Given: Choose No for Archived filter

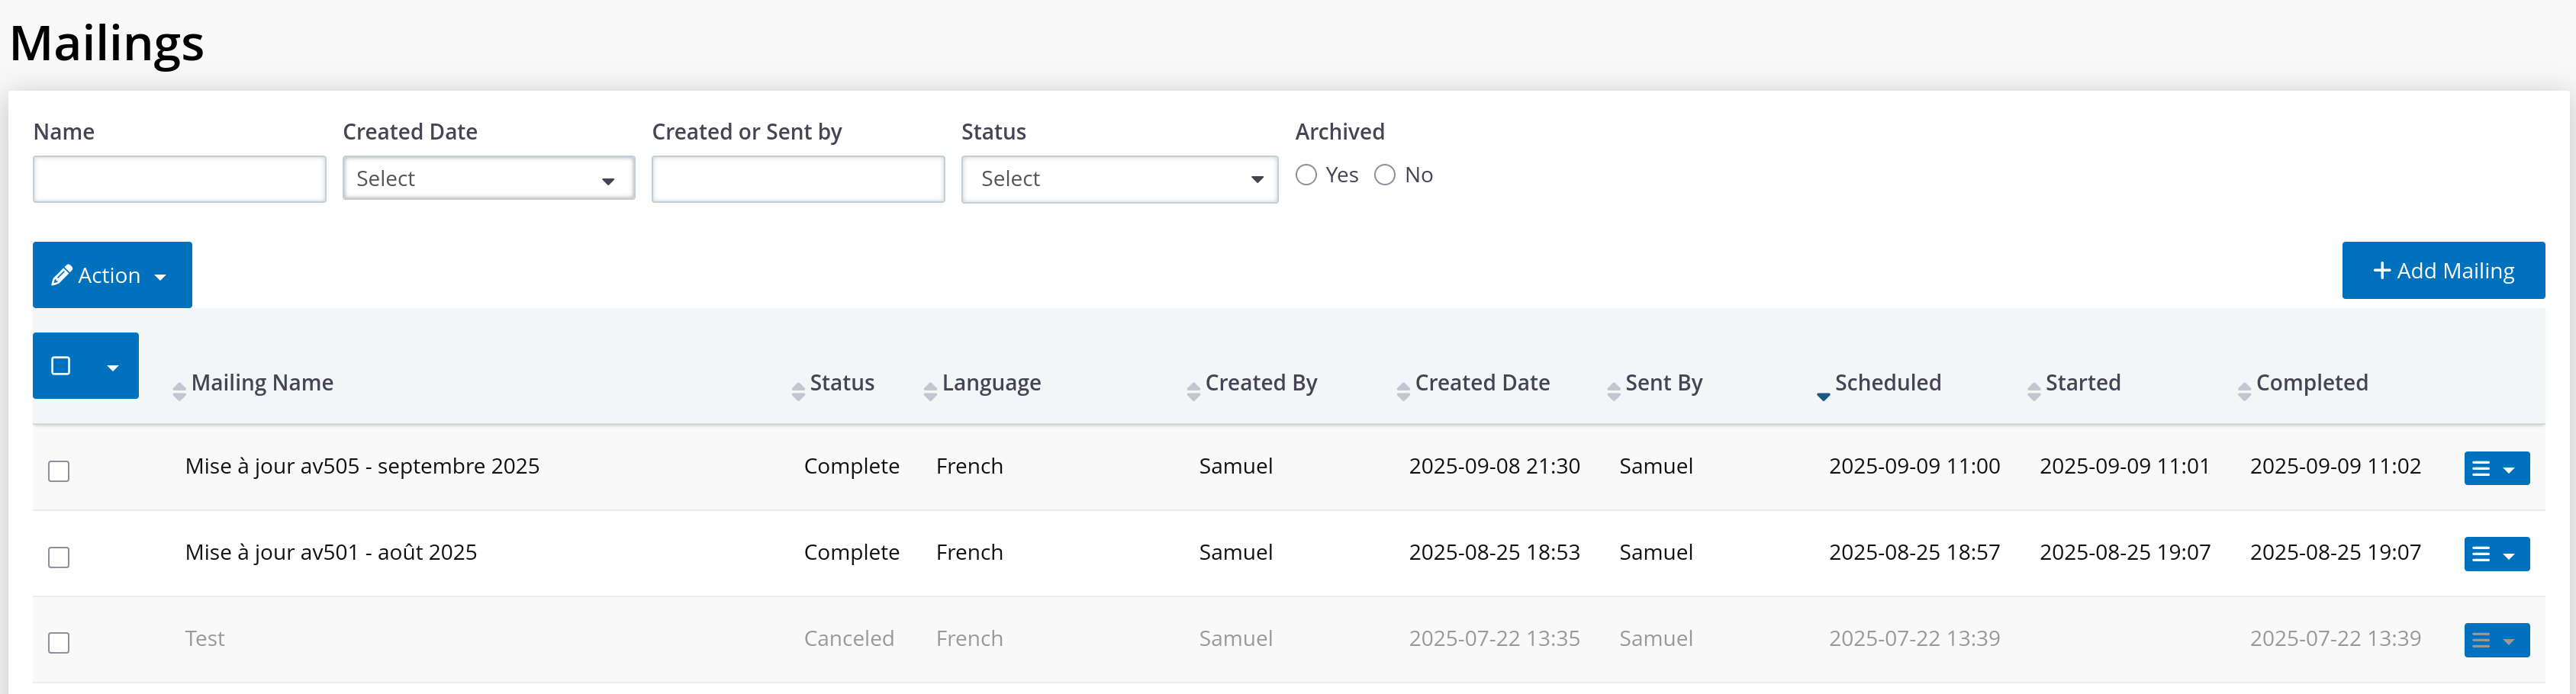Looking at the screenshot, I should tap(1384, 176).
